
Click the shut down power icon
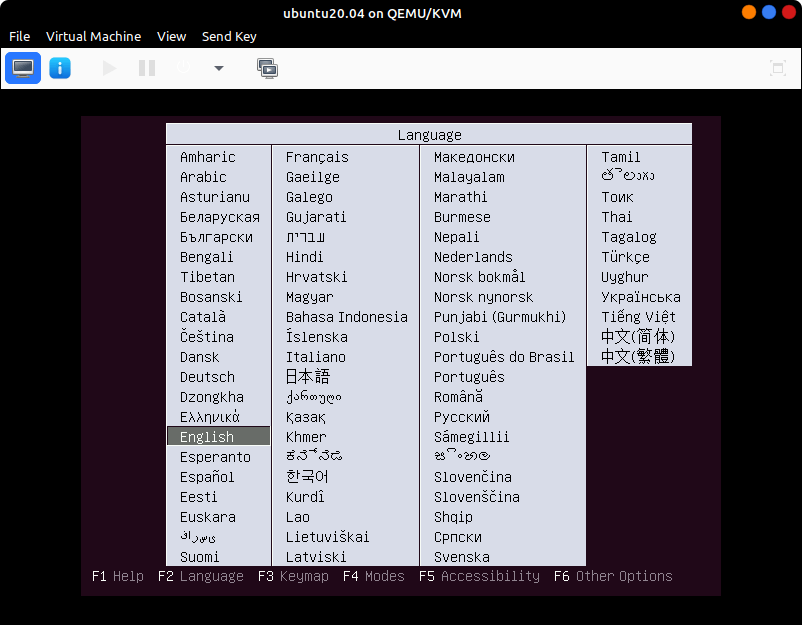tap(184, 68)
